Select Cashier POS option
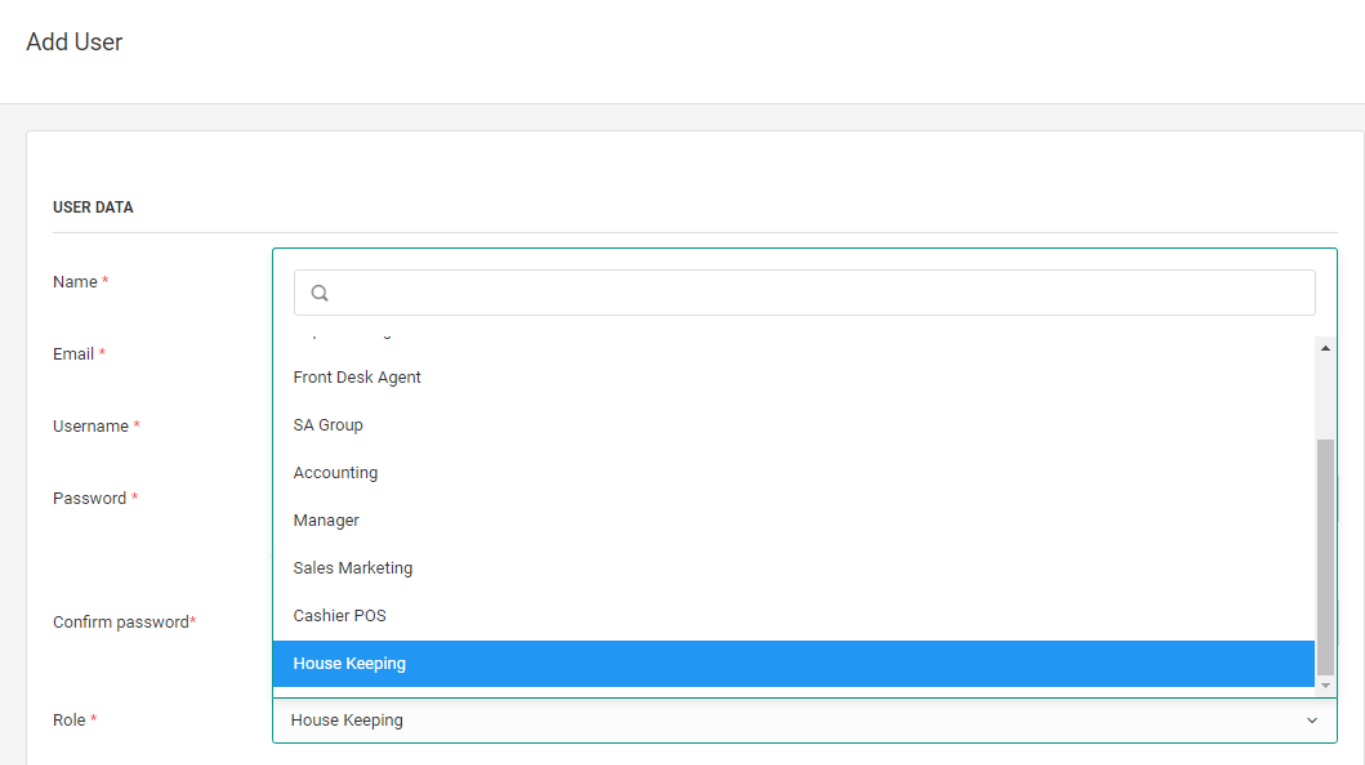Viewport: 1365px width, 765px height. pyautogui.click(x=793, y=616)
